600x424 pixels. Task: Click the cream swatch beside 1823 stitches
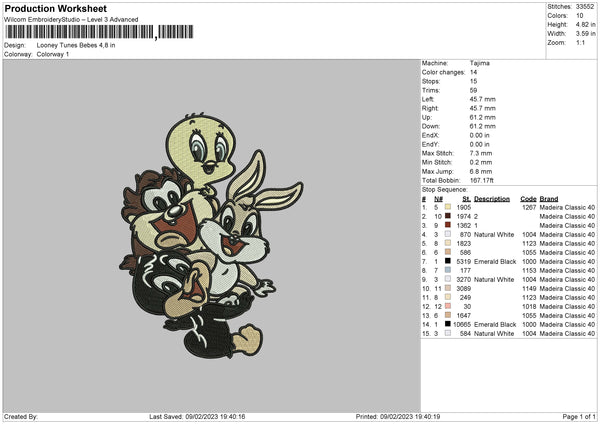point(448,243)
